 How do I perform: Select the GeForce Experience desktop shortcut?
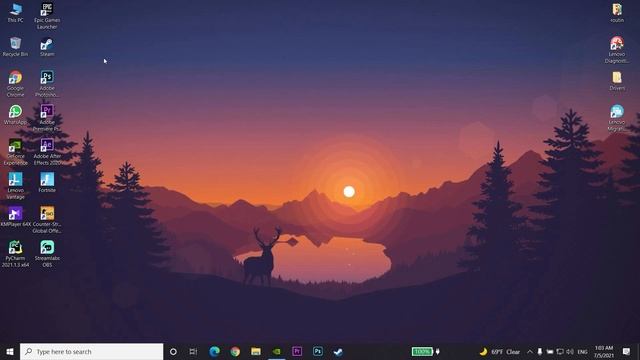coord(15,152)
